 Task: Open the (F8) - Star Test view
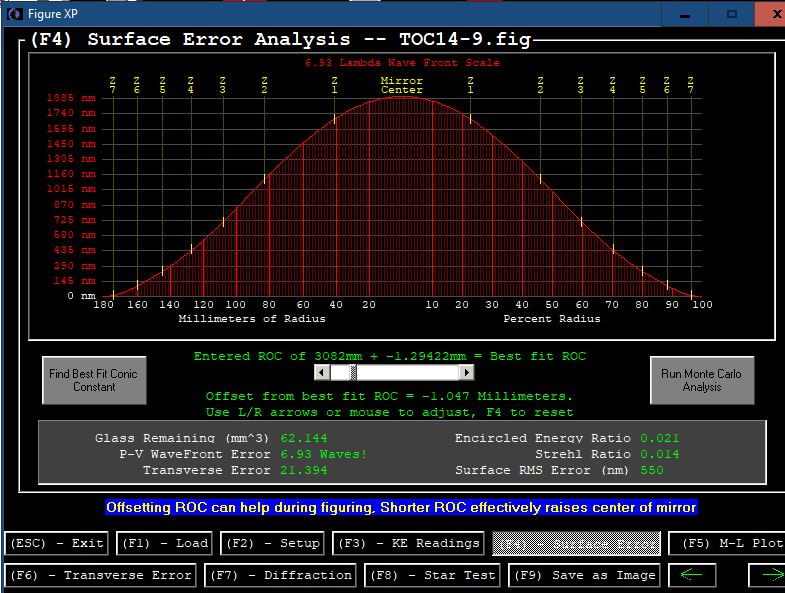[x=433, y=575]
